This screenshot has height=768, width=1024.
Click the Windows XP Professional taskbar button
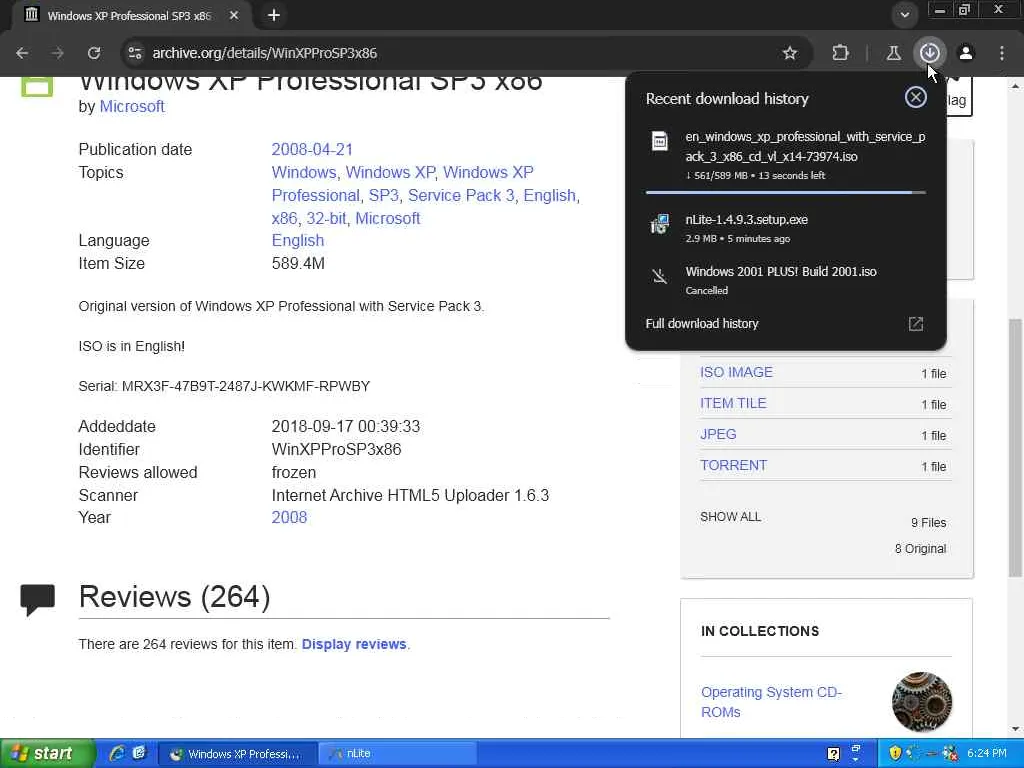[238, 754]
